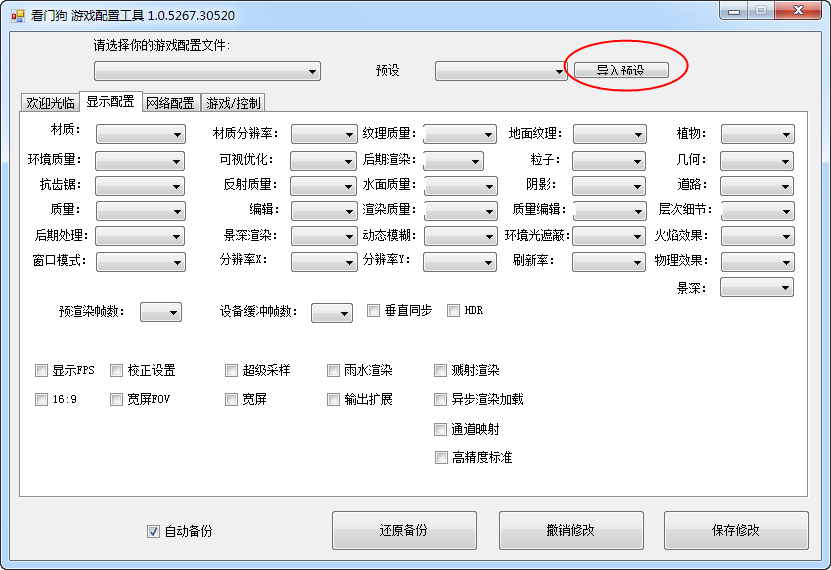Open the 编辑 dropdown
This screenshot has height=570, width=831.
(324, 211)
